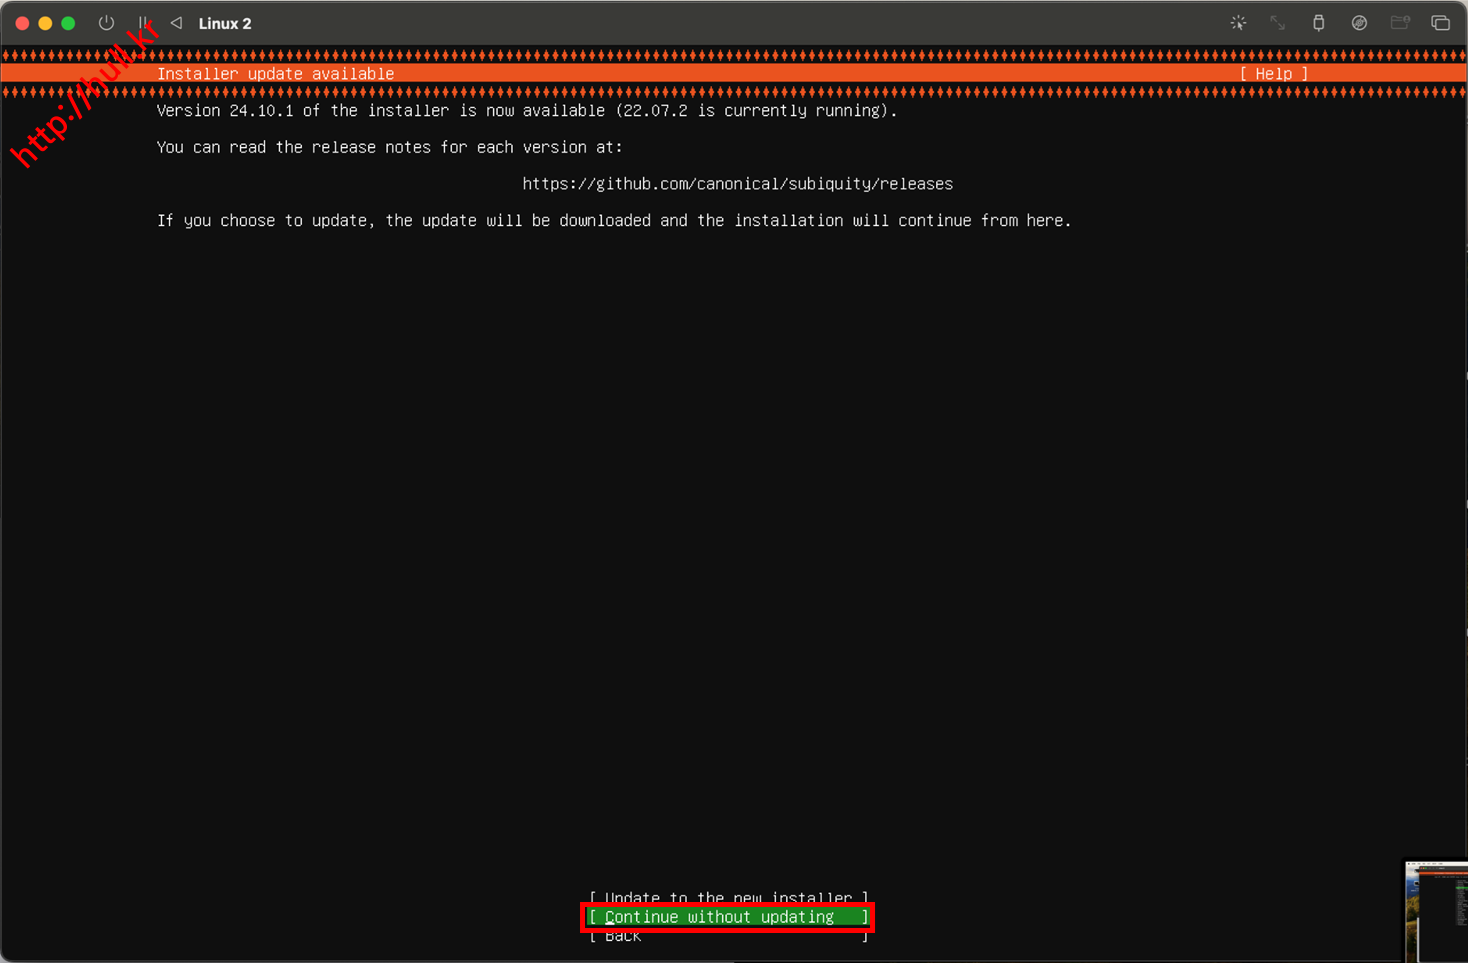Click the 'You can read the release notes' line
This screenshot has width=1468, height=963.
click(x=390, y=147)
